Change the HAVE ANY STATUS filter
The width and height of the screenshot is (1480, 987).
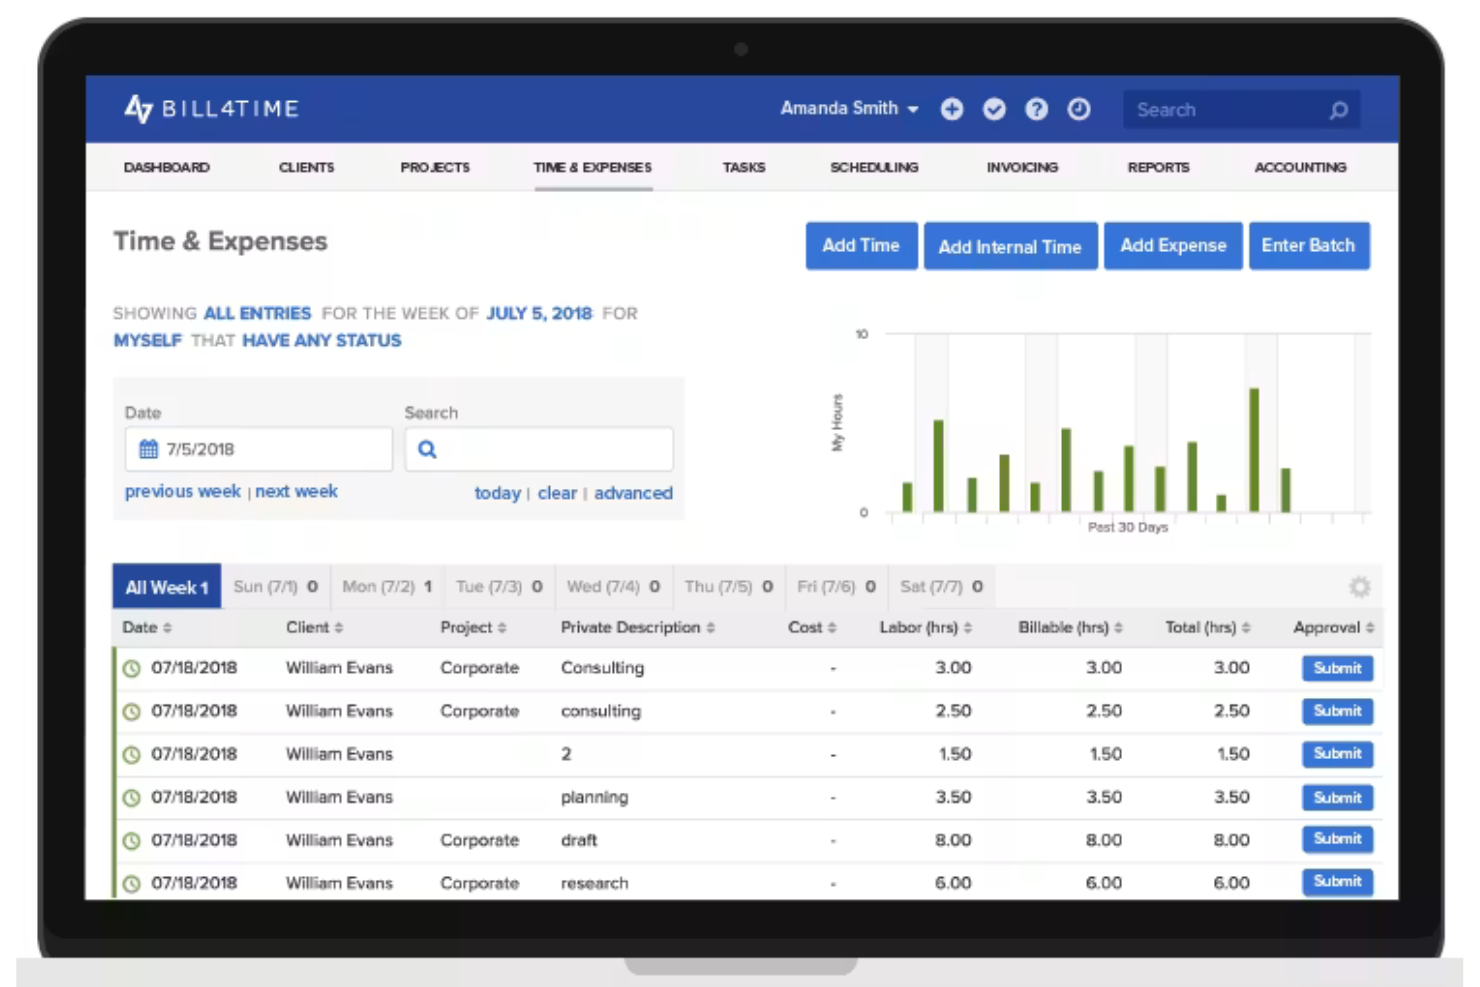tap(321, 340)
